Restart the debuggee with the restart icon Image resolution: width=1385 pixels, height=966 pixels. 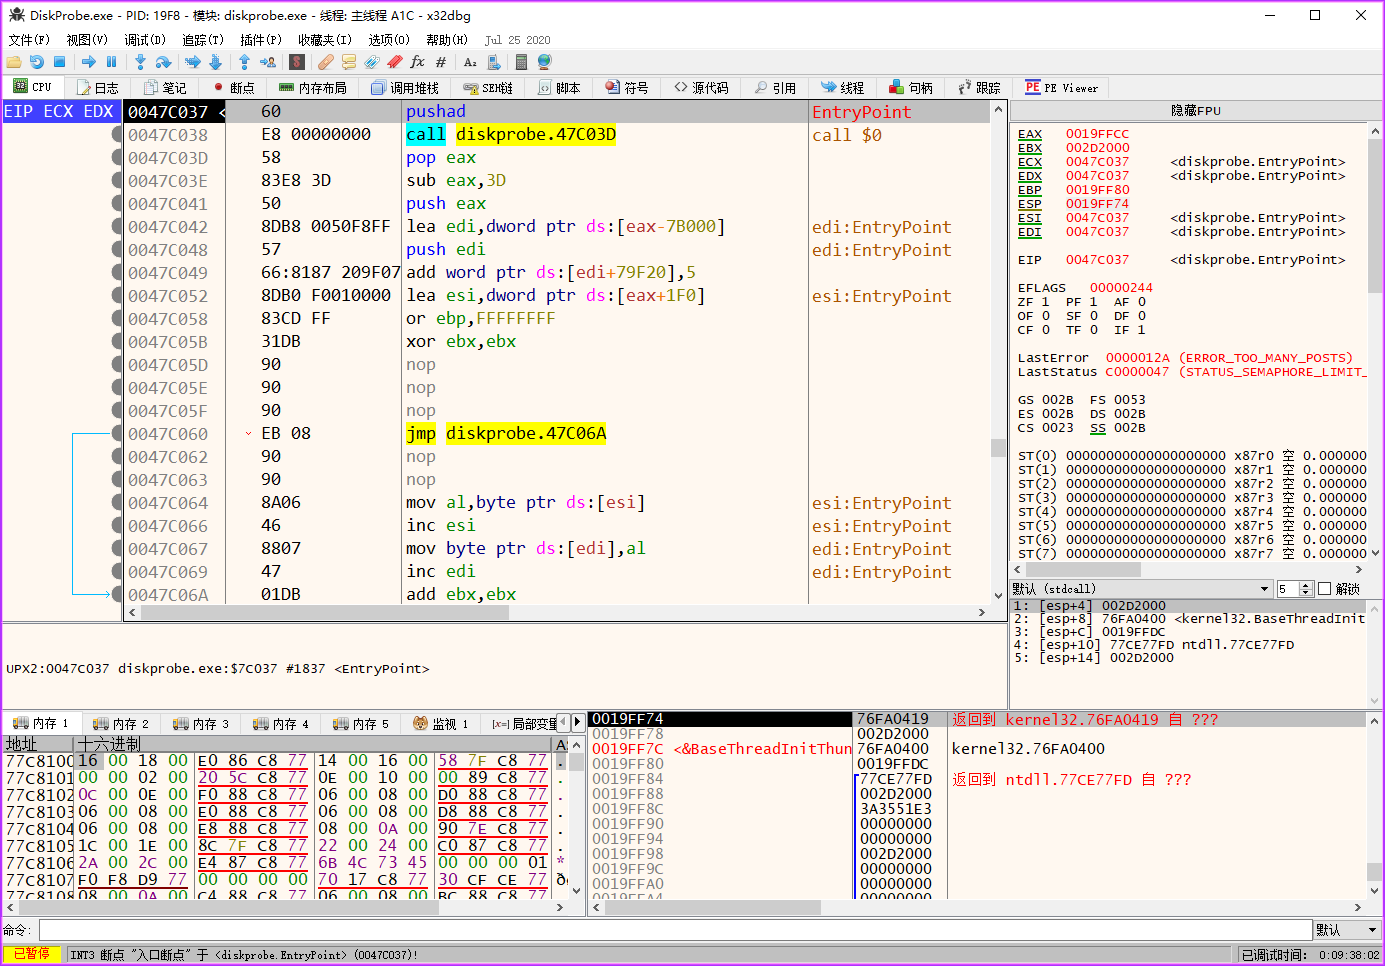(36, 62)
